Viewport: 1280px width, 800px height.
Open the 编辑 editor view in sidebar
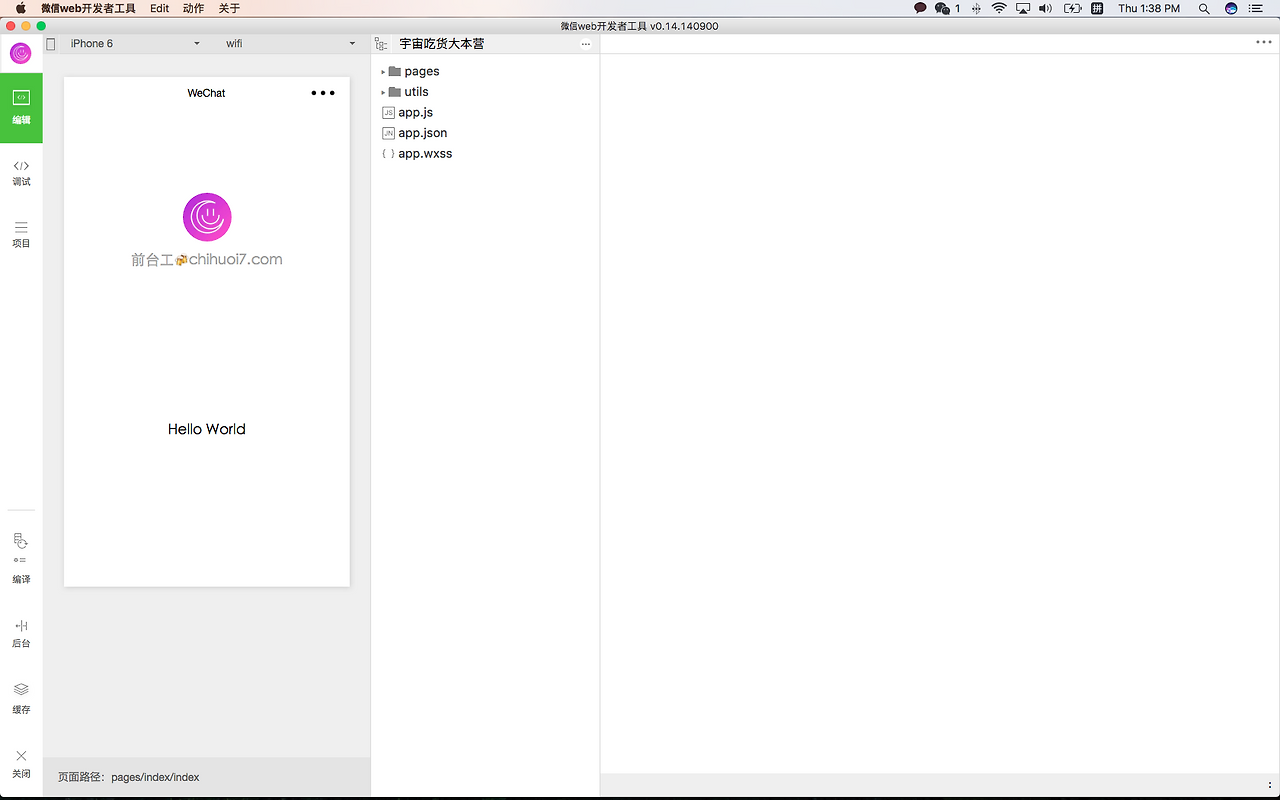point(21,108)
